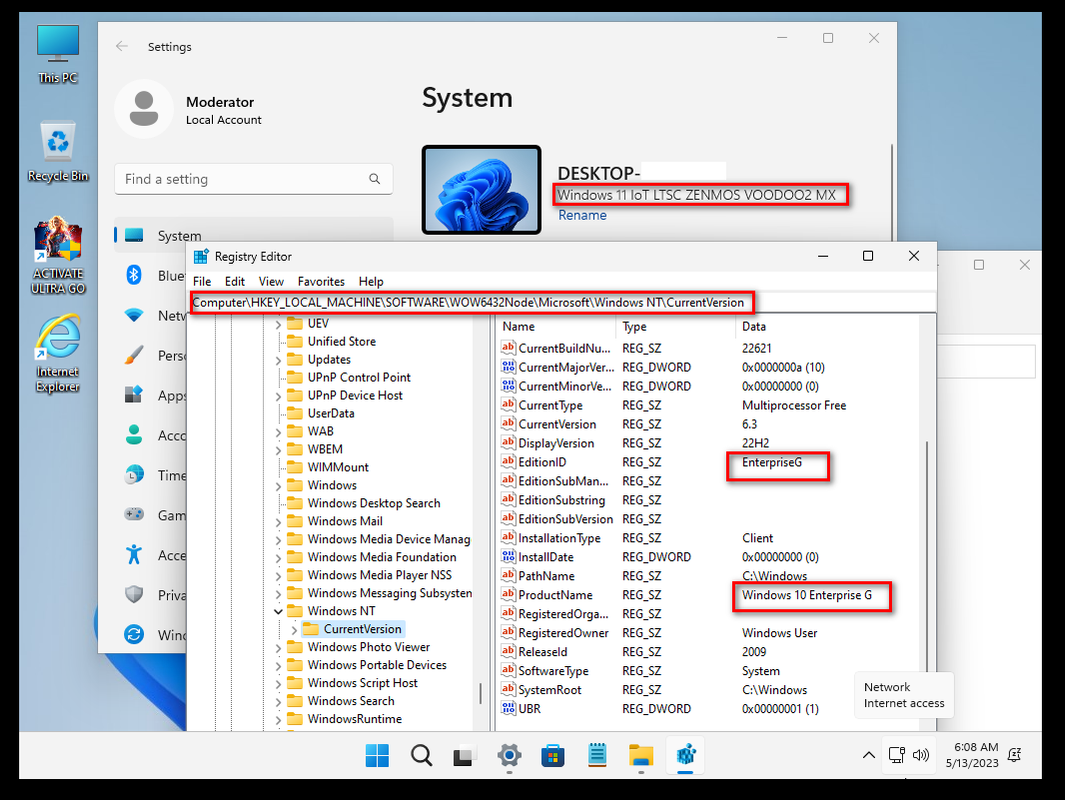Click the search magnifier in Find a setting

[374, 179]
